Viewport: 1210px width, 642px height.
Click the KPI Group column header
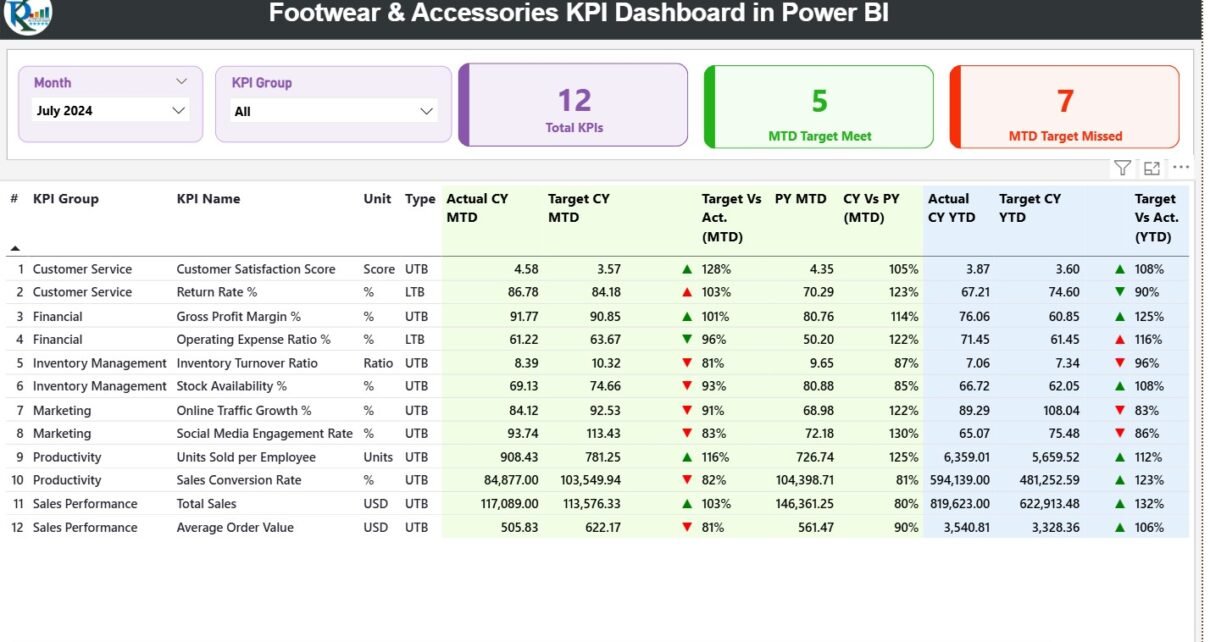pos(66,199)
